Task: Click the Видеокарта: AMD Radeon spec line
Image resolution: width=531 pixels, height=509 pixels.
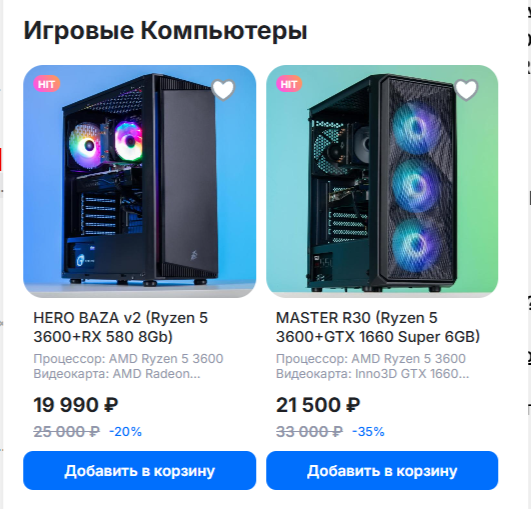Action: (117, 374)
